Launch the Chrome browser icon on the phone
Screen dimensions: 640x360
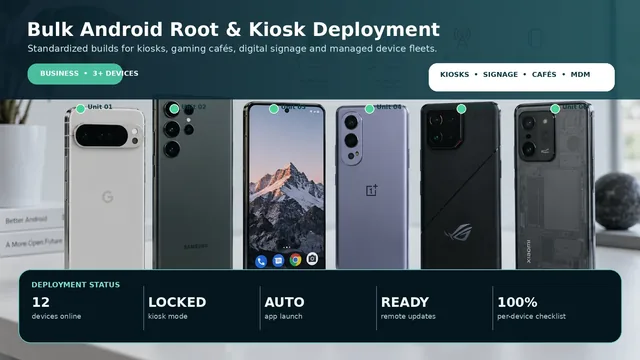[x=295, y=260]
